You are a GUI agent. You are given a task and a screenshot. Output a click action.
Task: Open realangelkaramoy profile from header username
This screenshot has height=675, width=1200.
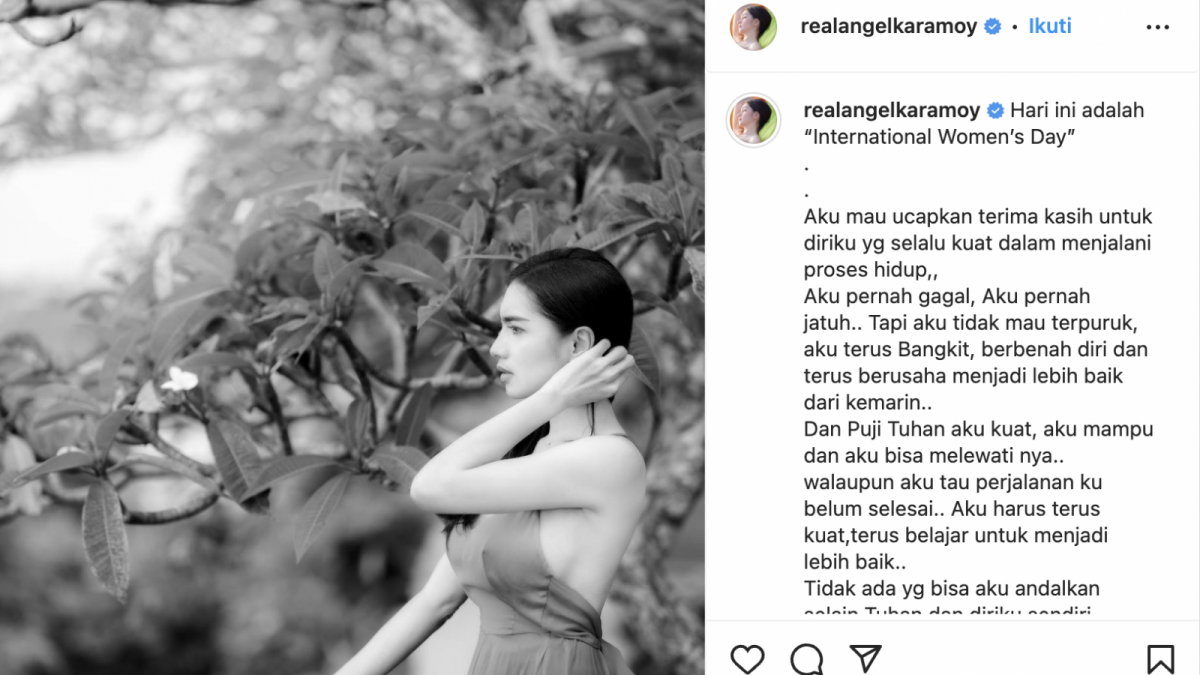coord(889,27)
